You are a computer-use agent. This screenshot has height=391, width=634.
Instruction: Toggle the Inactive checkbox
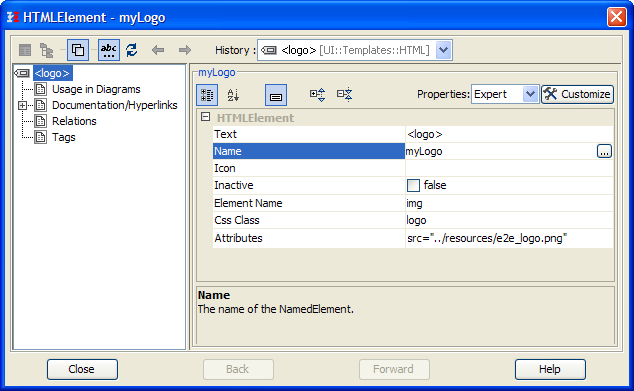click(x=413, y=185)
